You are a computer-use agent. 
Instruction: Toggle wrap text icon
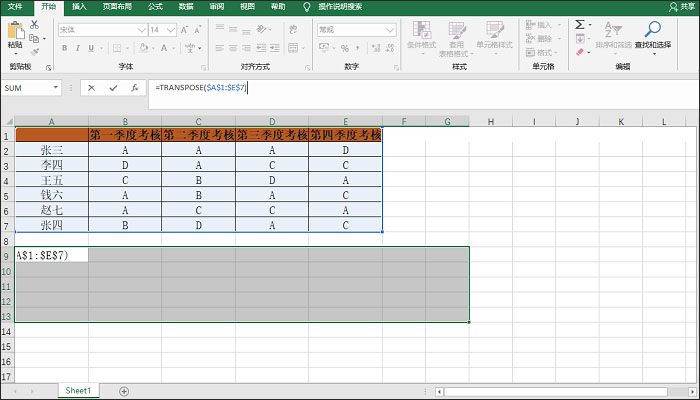[293, 29]
